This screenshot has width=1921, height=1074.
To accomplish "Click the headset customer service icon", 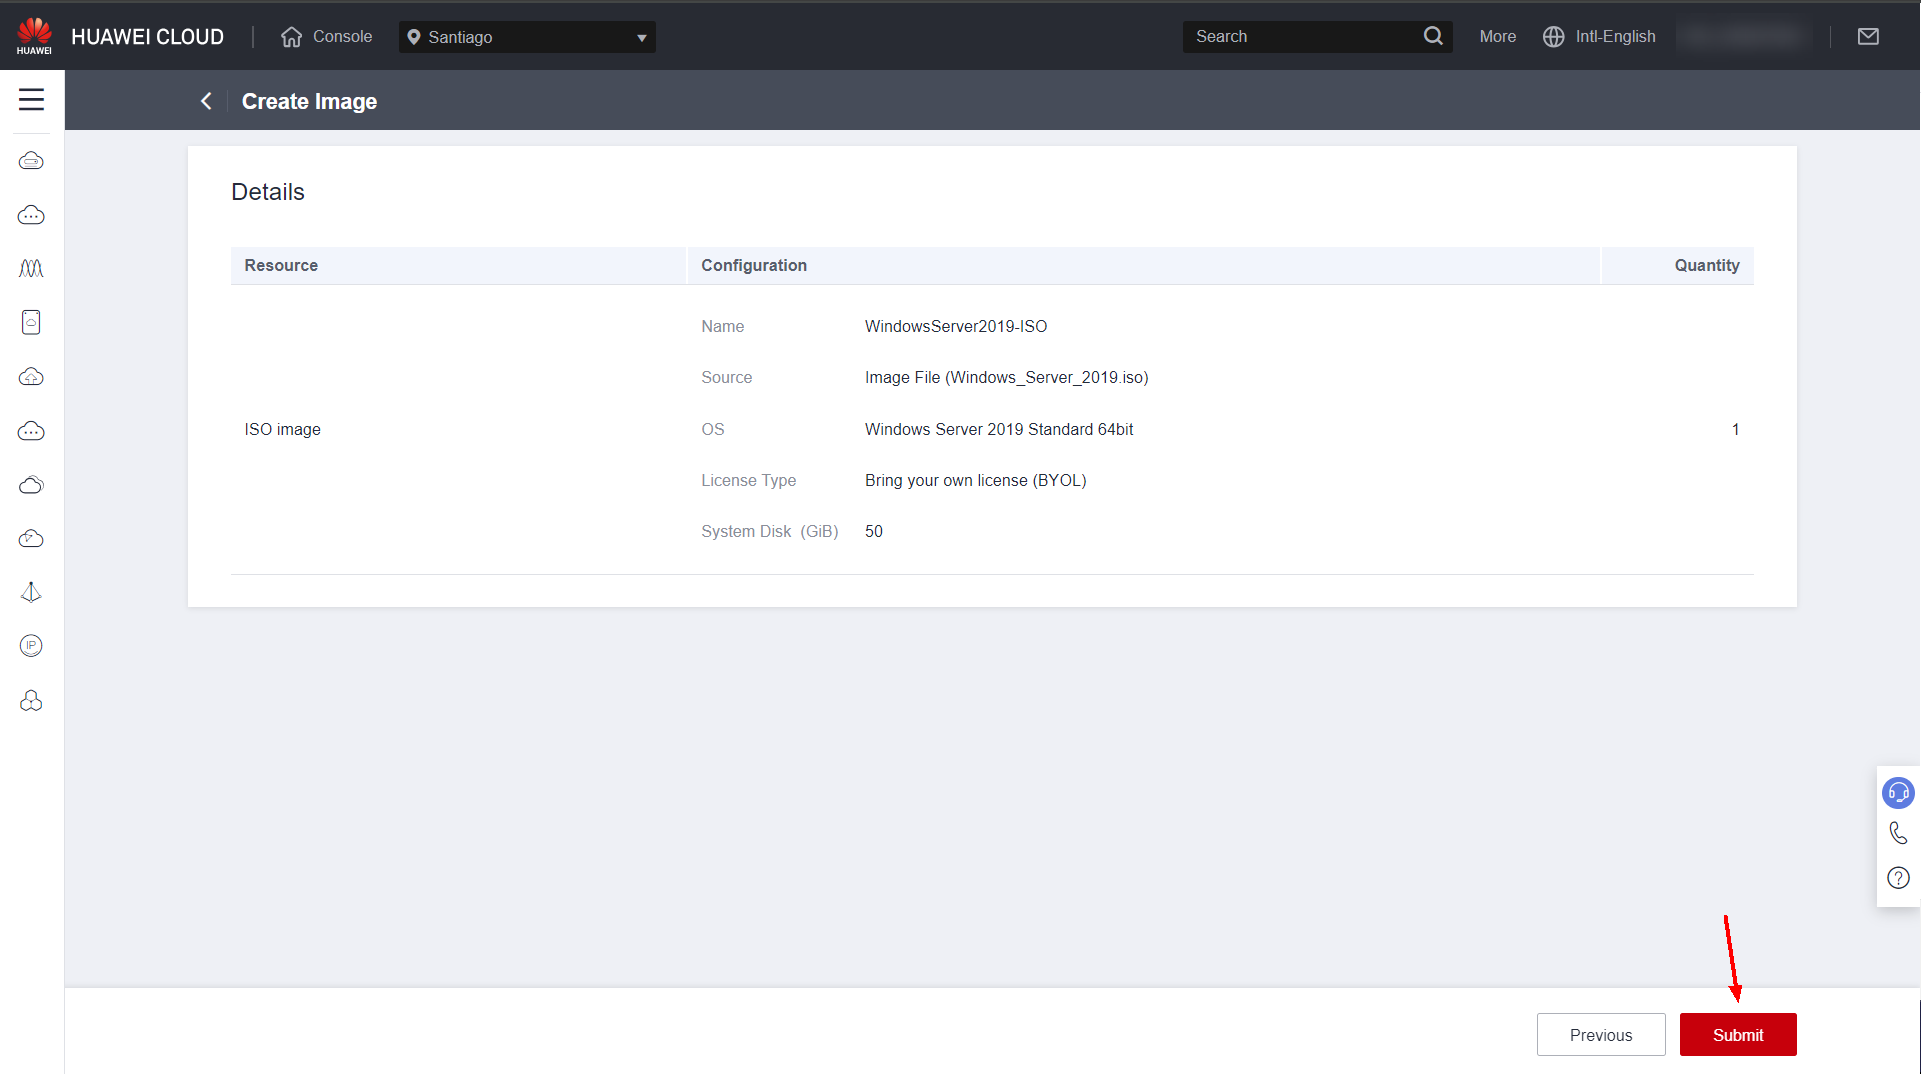I will 1897,793.
